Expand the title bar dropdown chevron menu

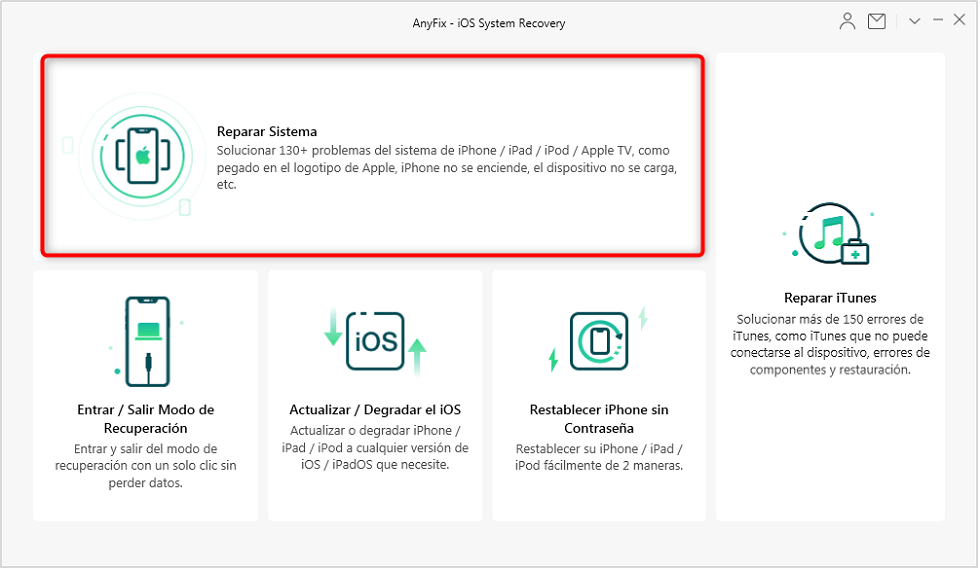pos(914,21)
